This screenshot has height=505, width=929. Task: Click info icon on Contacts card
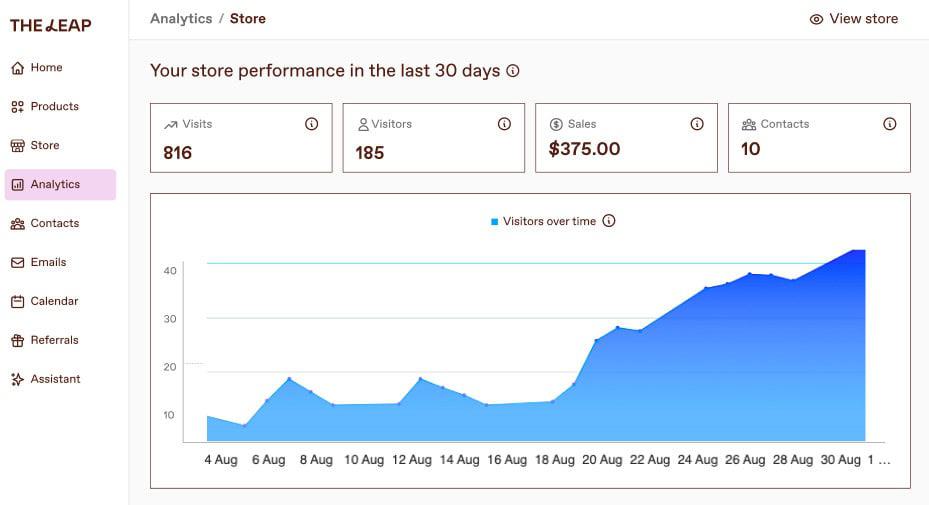tap(889, 124)
